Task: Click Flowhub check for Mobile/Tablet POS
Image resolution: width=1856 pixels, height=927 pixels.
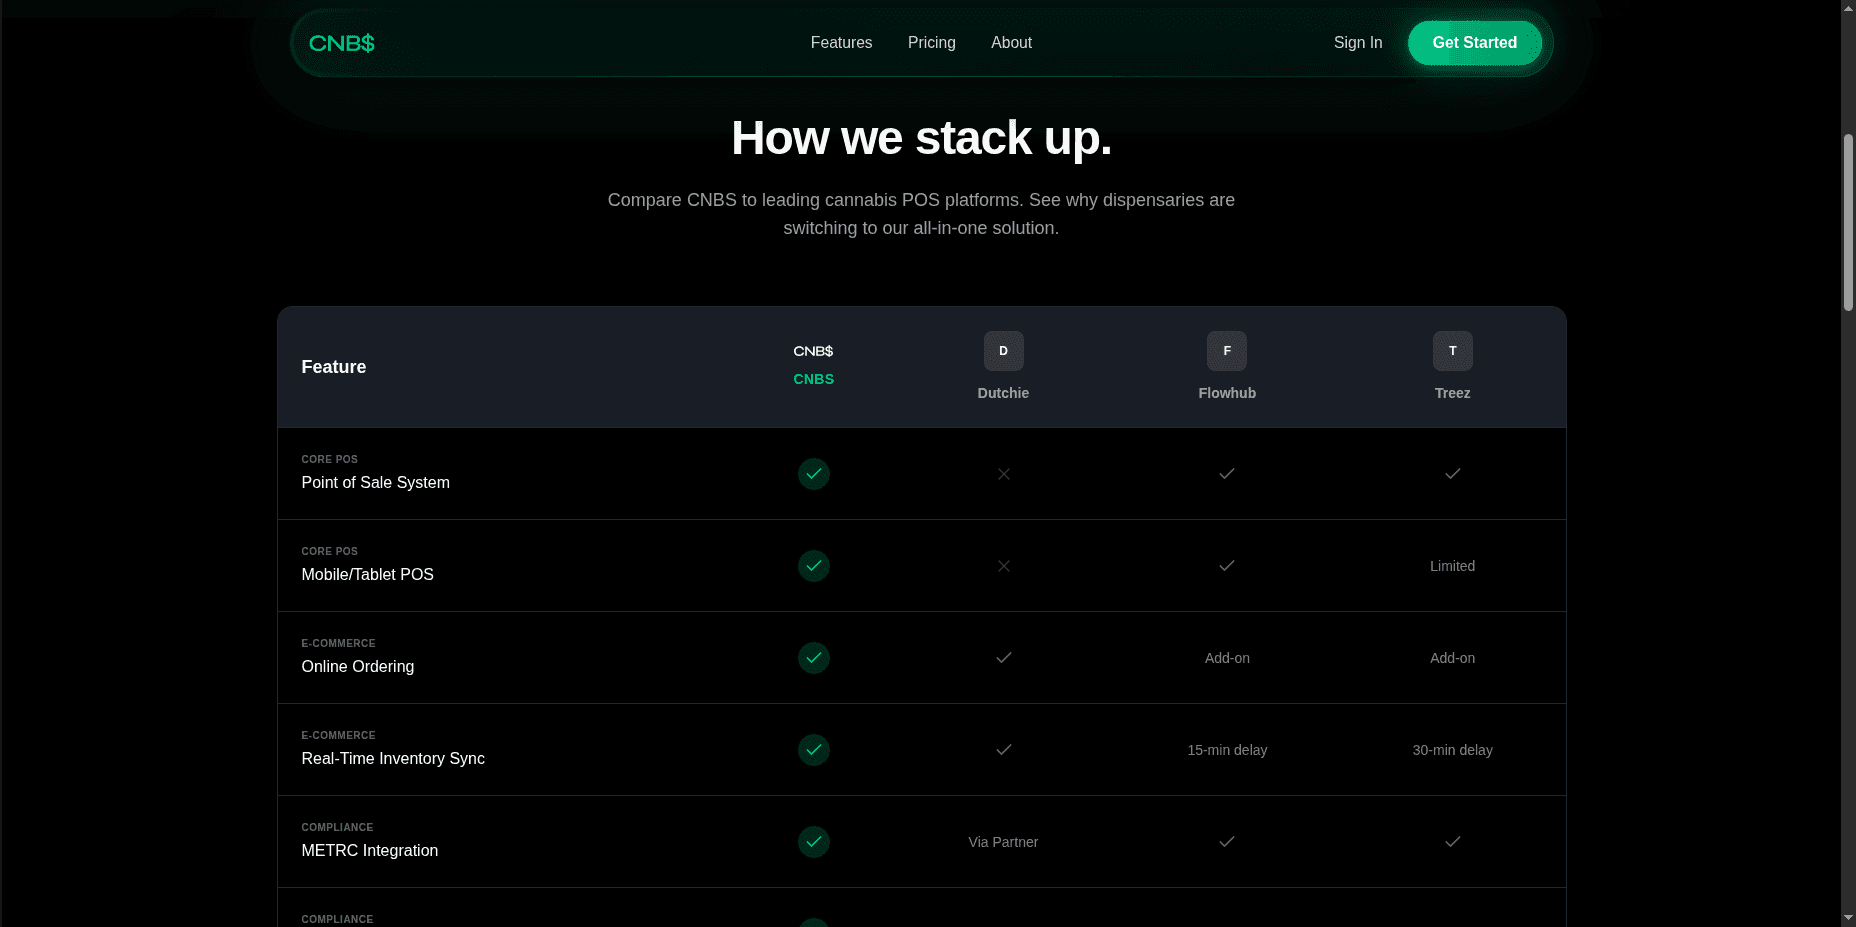Action: [1227, 566]
